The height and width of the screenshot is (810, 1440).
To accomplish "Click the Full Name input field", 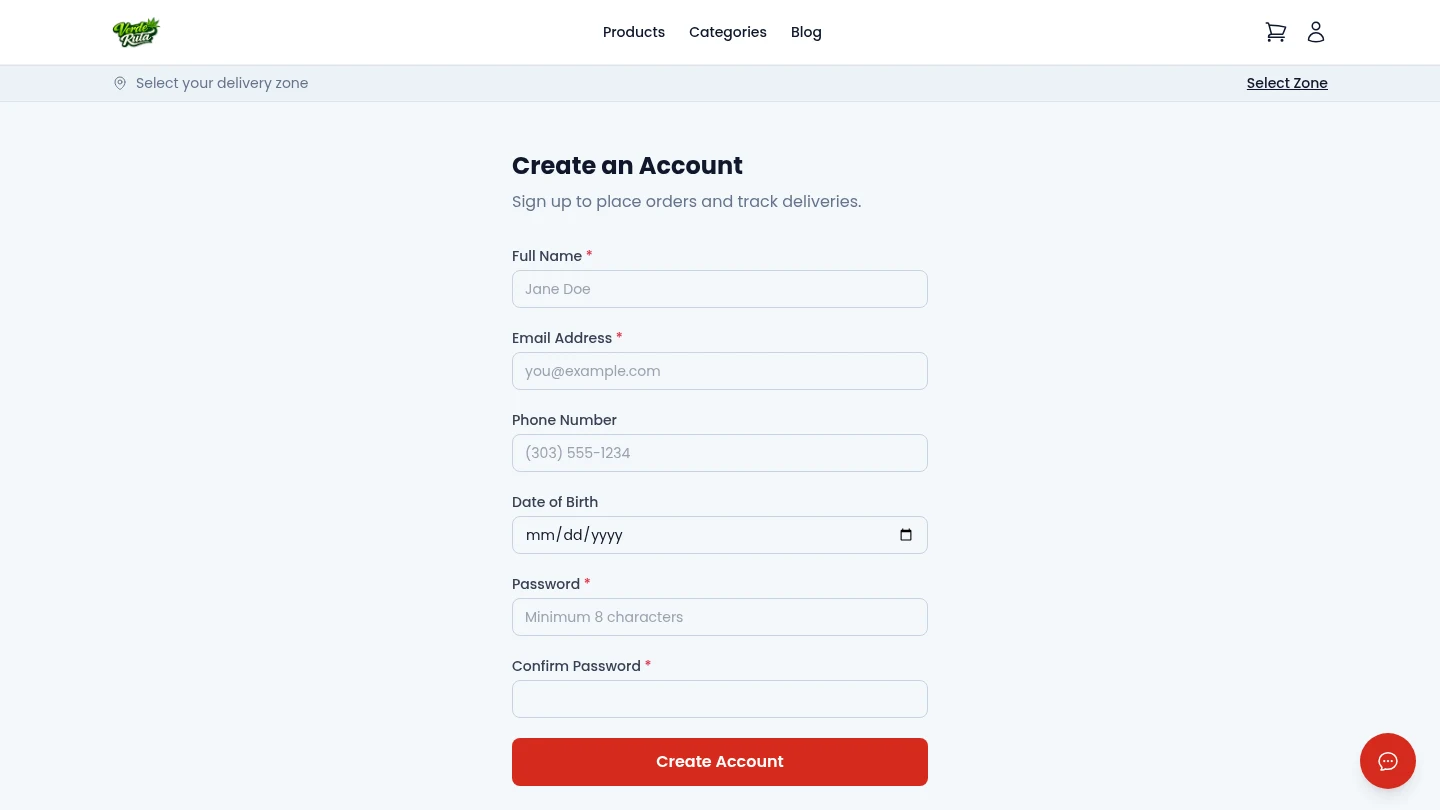I will pos(720,289).
